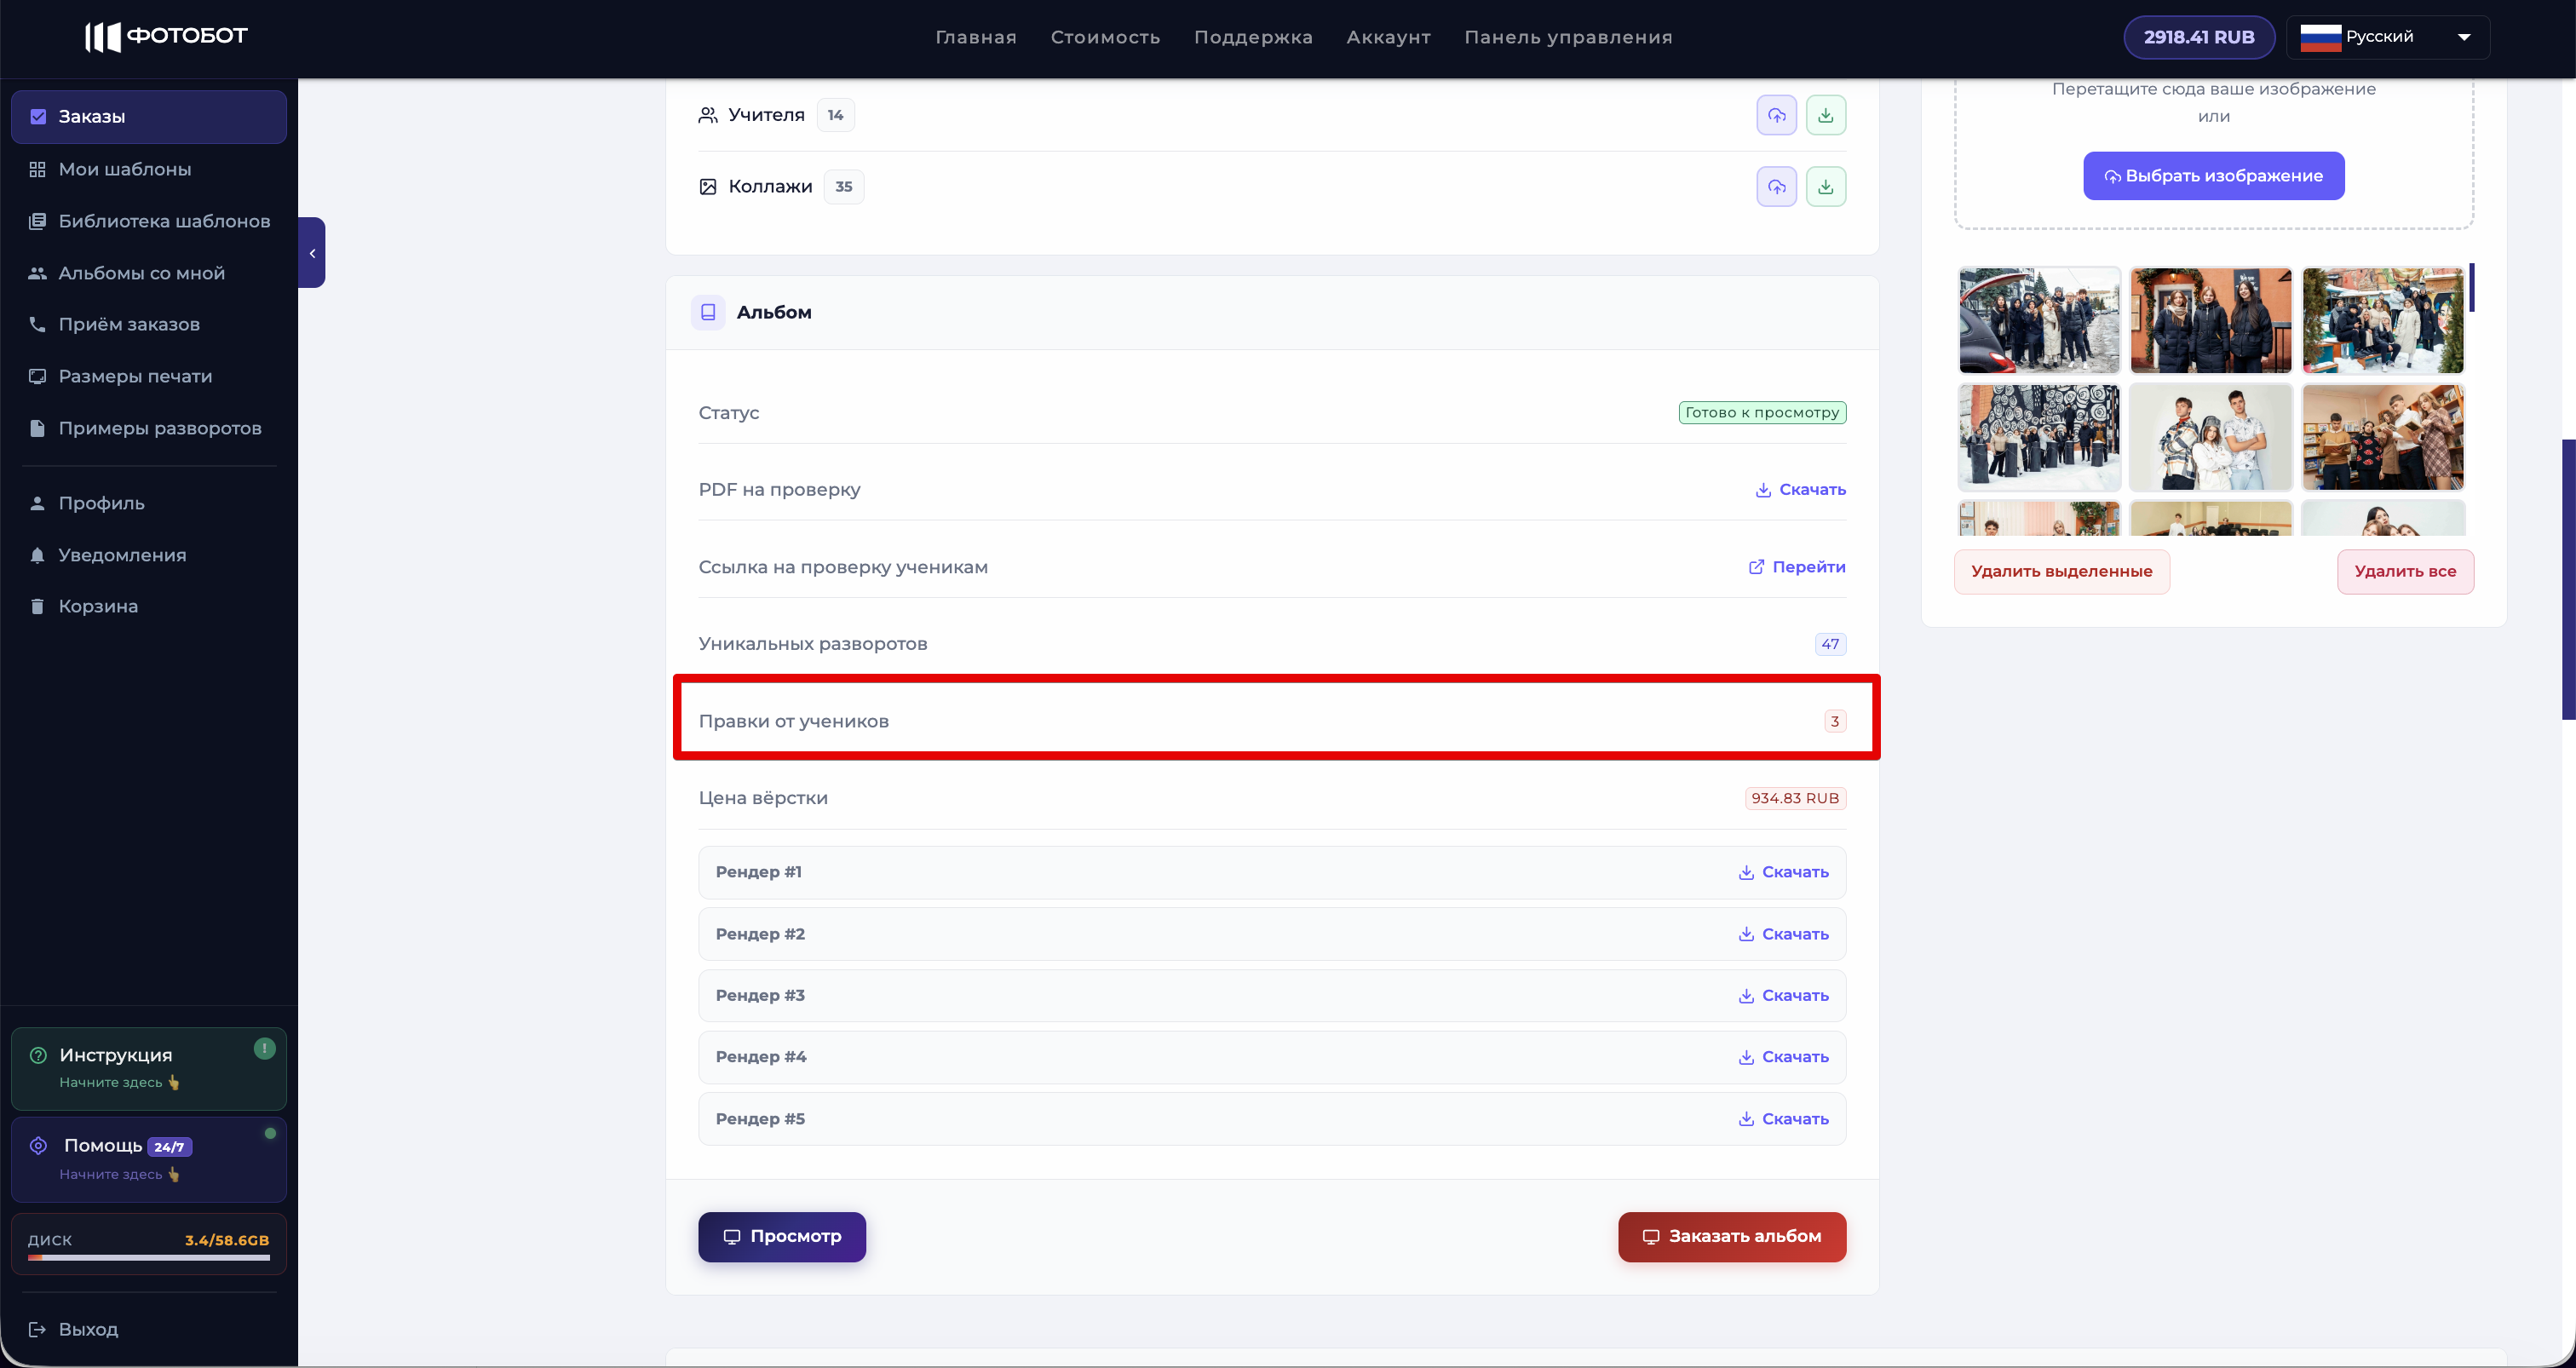Click Выбрать изображение upload button
The width and height of the screenshot is (2576, 1368).
[x=2214, y=176]
